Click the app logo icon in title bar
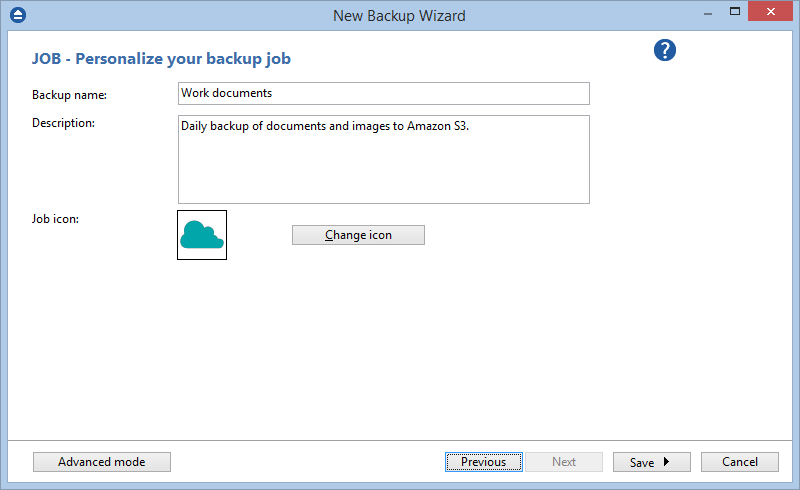This screenshot has height=490, width=800. point(18,15)
